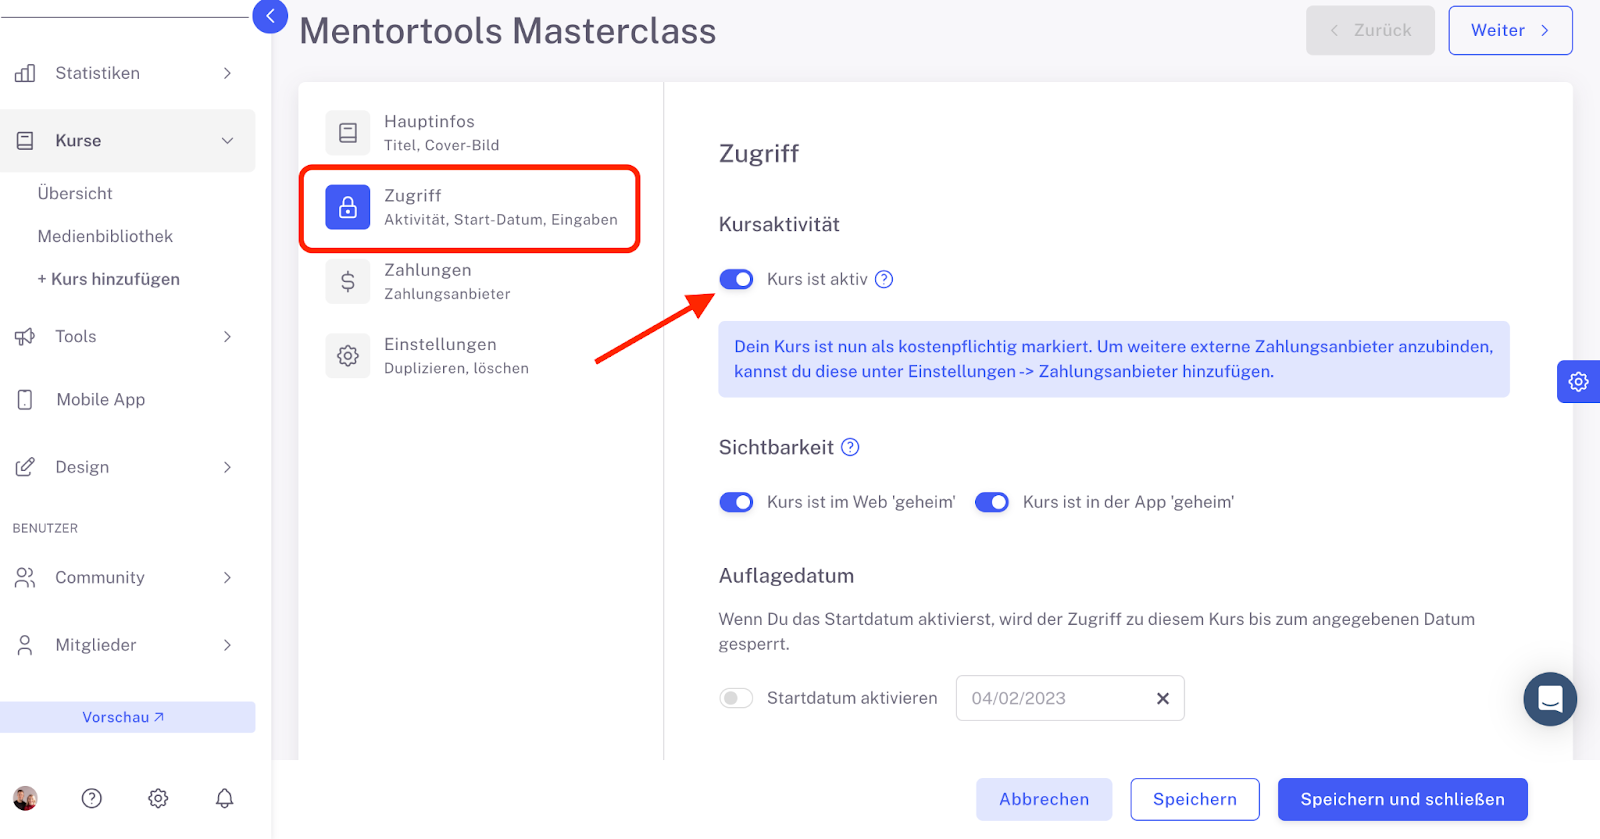Click the help icon beside Kurs ist aktiv
Screen dimensions: 1600x839
click(884, 279)
